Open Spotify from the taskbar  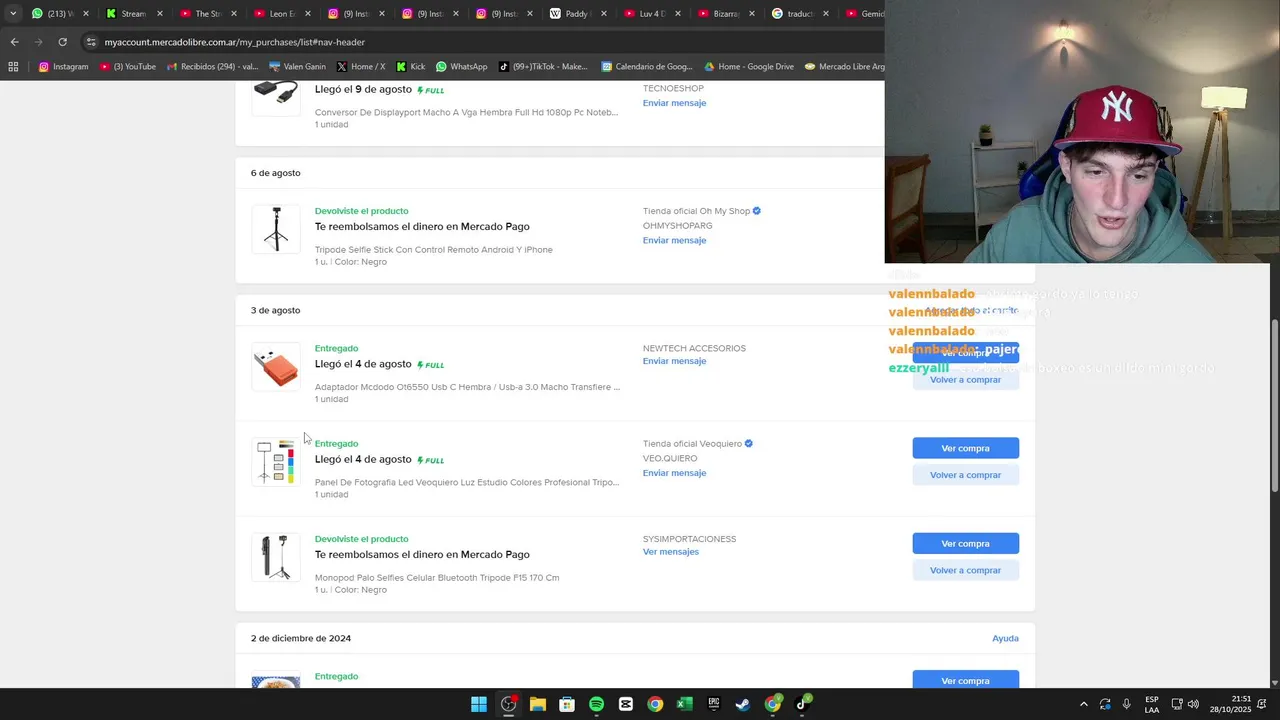point(596,704)
